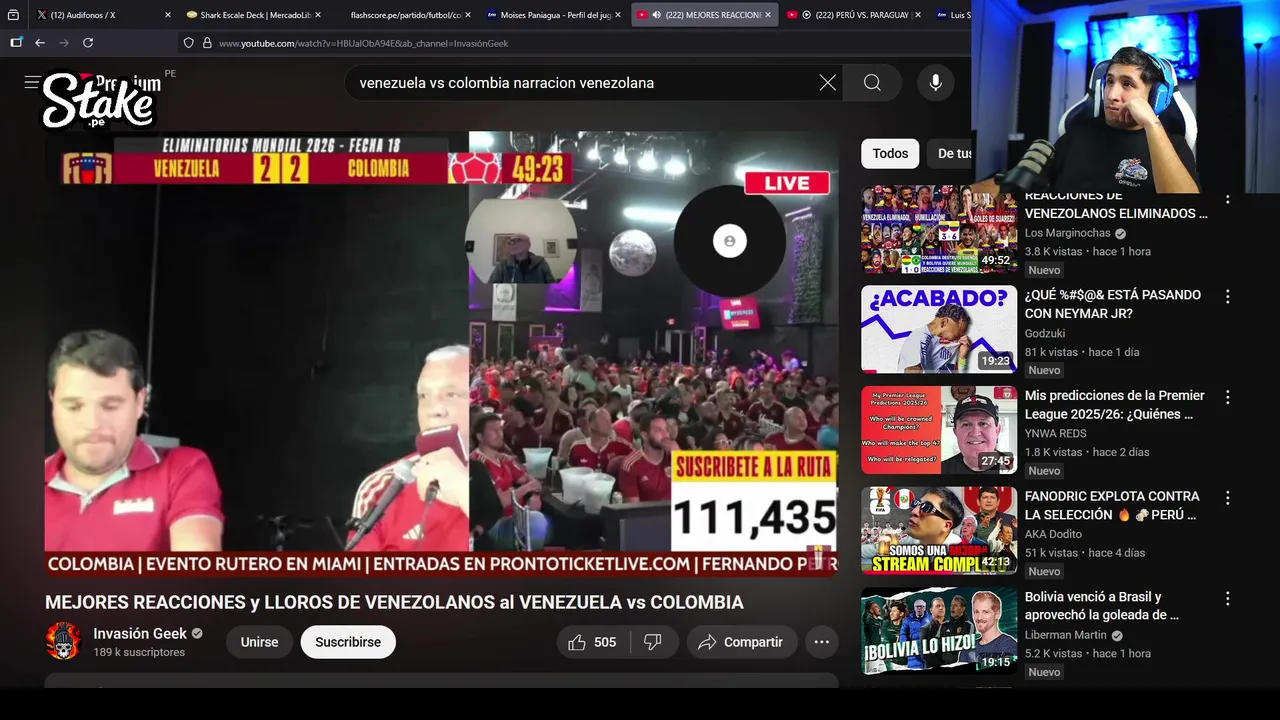This screenshot has width=1280, height=720.
Task: Like the video with thumbs up 505
Action: [x=592, y=642]
